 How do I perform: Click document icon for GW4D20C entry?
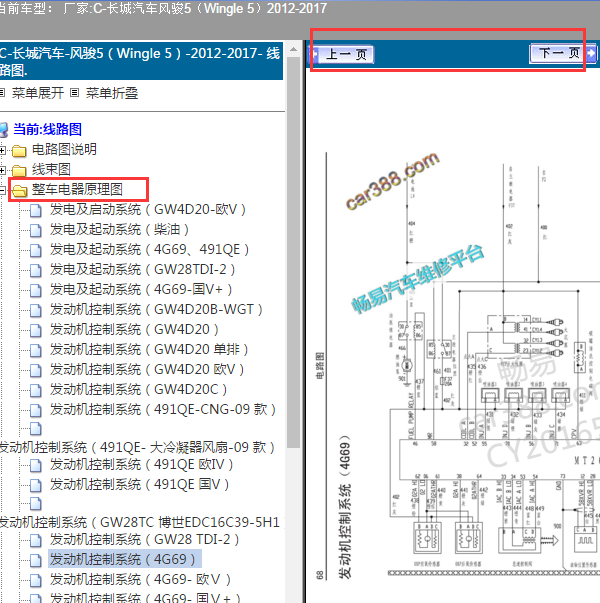pyautogui.click(x=35, y=390)
